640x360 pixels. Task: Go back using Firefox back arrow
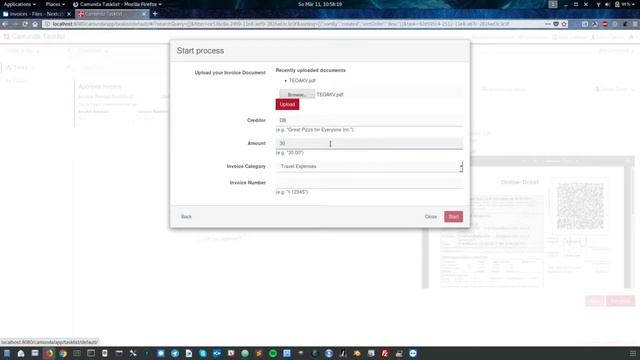[x=5, y=24]
